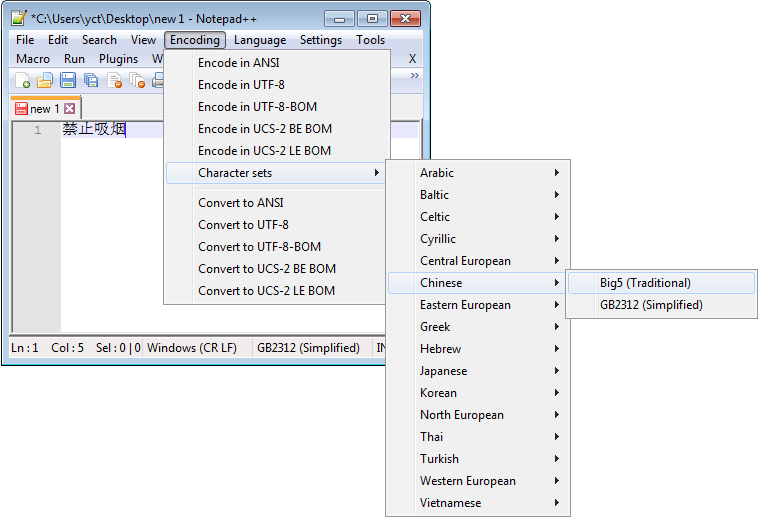Choose Encode in UCS-2 LE BOM

coord(264,151)
